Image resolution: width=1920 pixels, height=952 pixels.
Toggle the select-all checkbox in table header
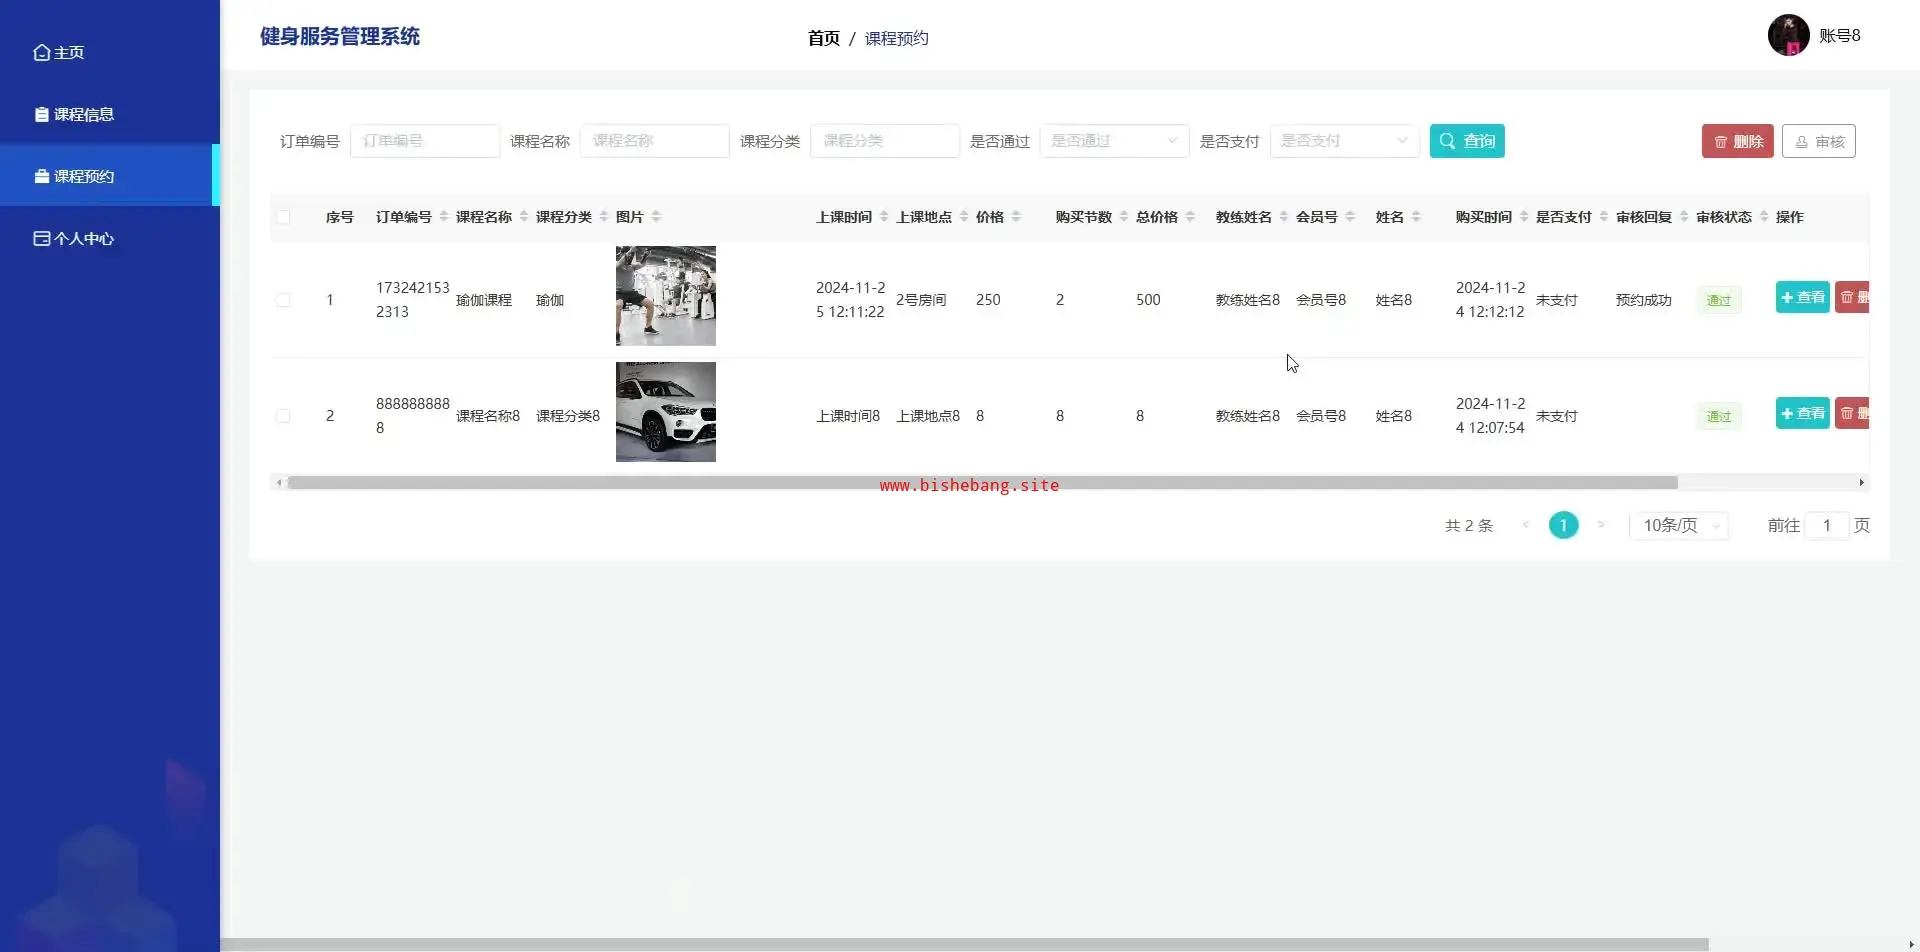click(284, 217)
